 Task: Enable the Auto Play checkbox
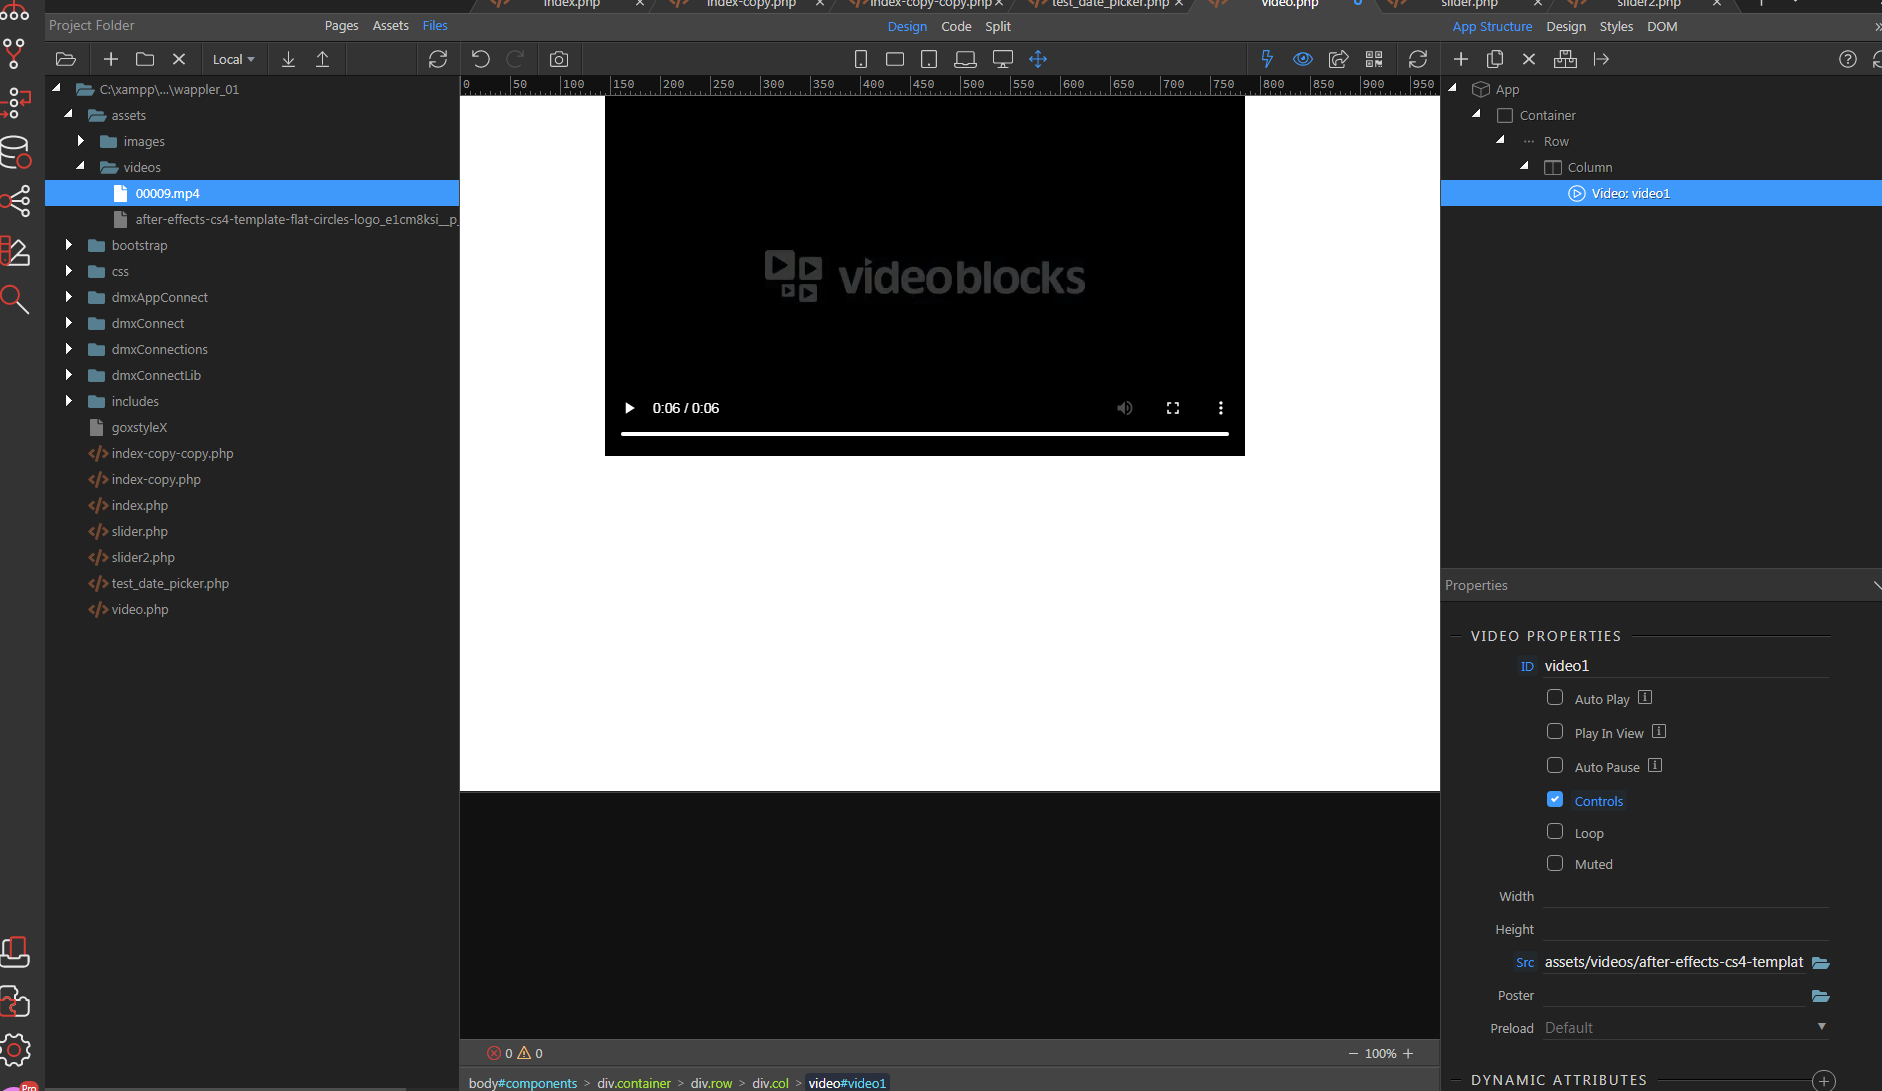click(1555, 698)
